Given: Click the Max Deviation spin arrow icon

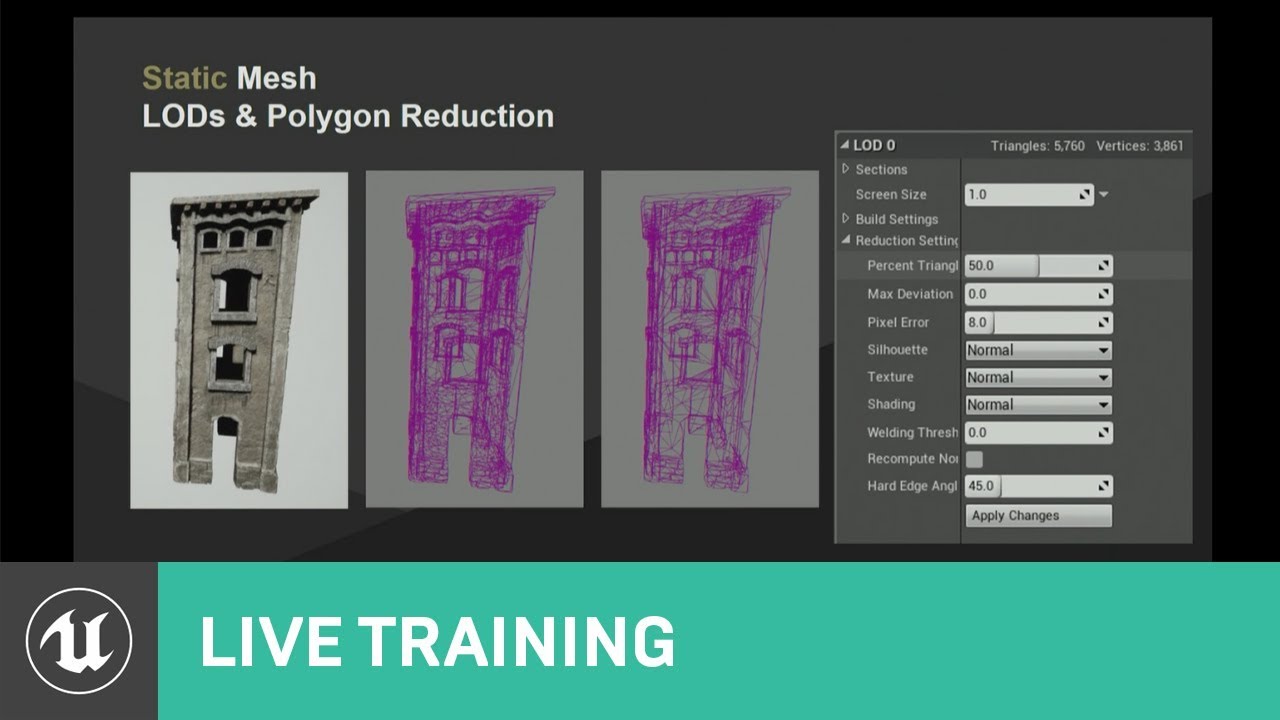Looking at the screenshot, I should tap(1104, 294).
